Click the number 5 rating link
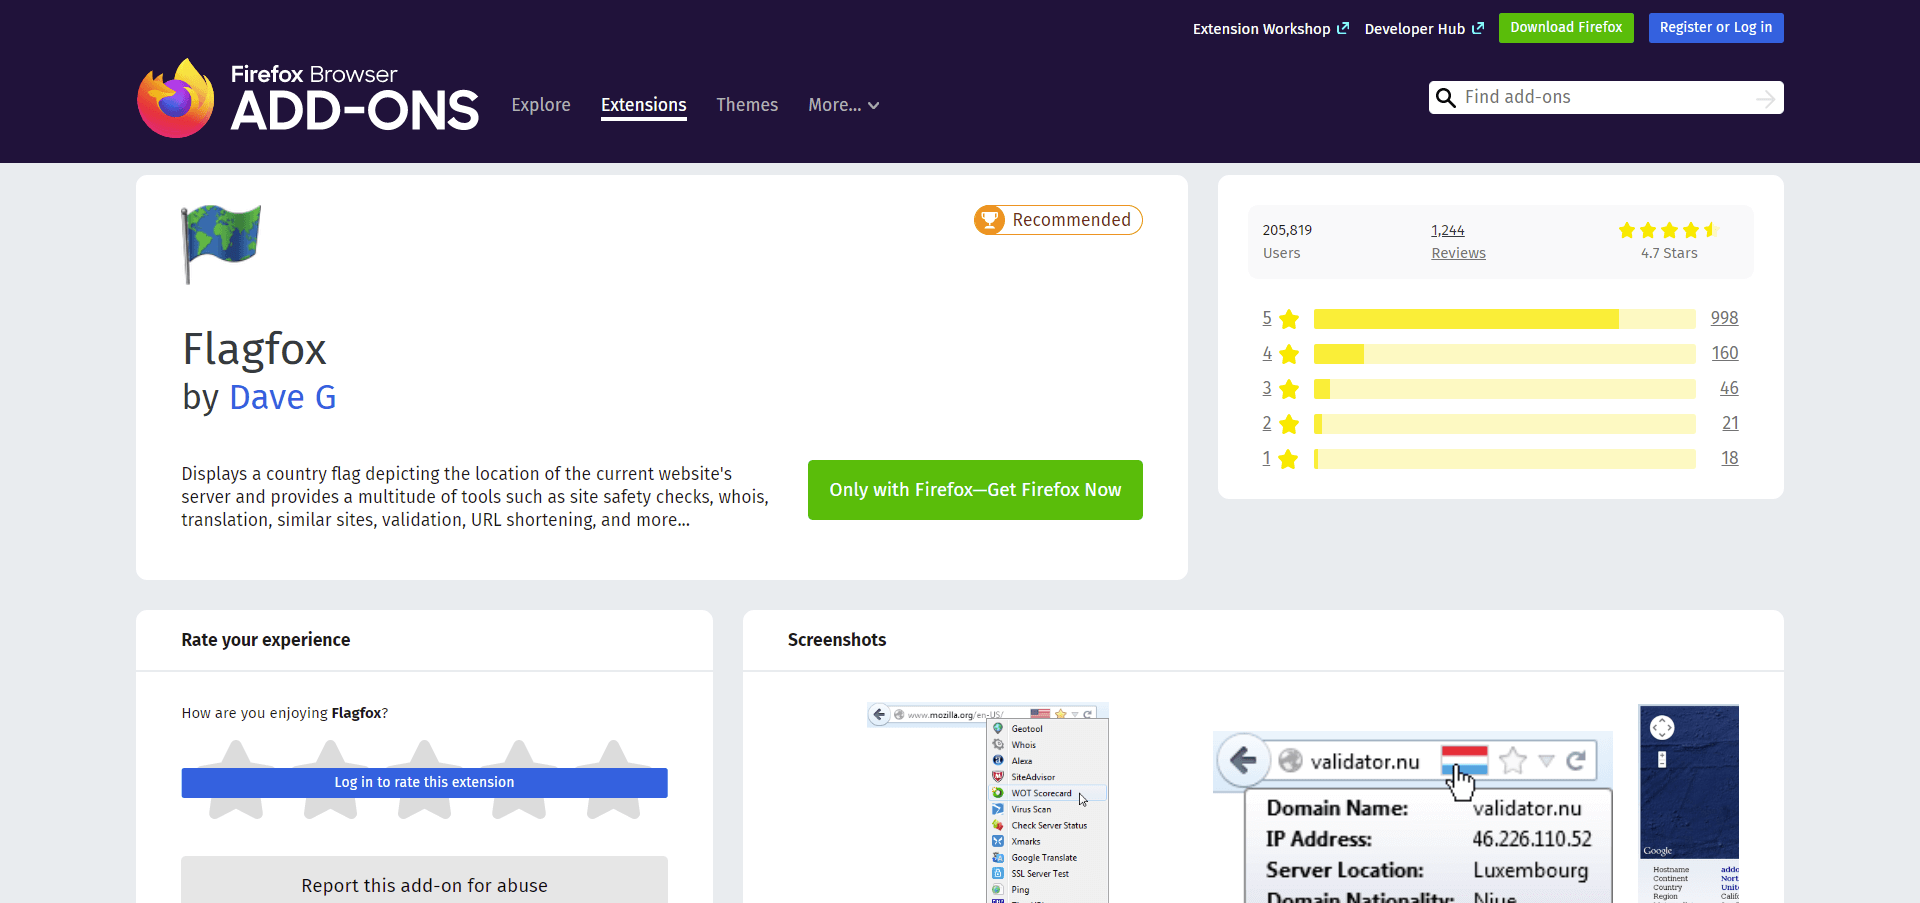This screenshot has width=1920, height=903. coord(1267,318)
